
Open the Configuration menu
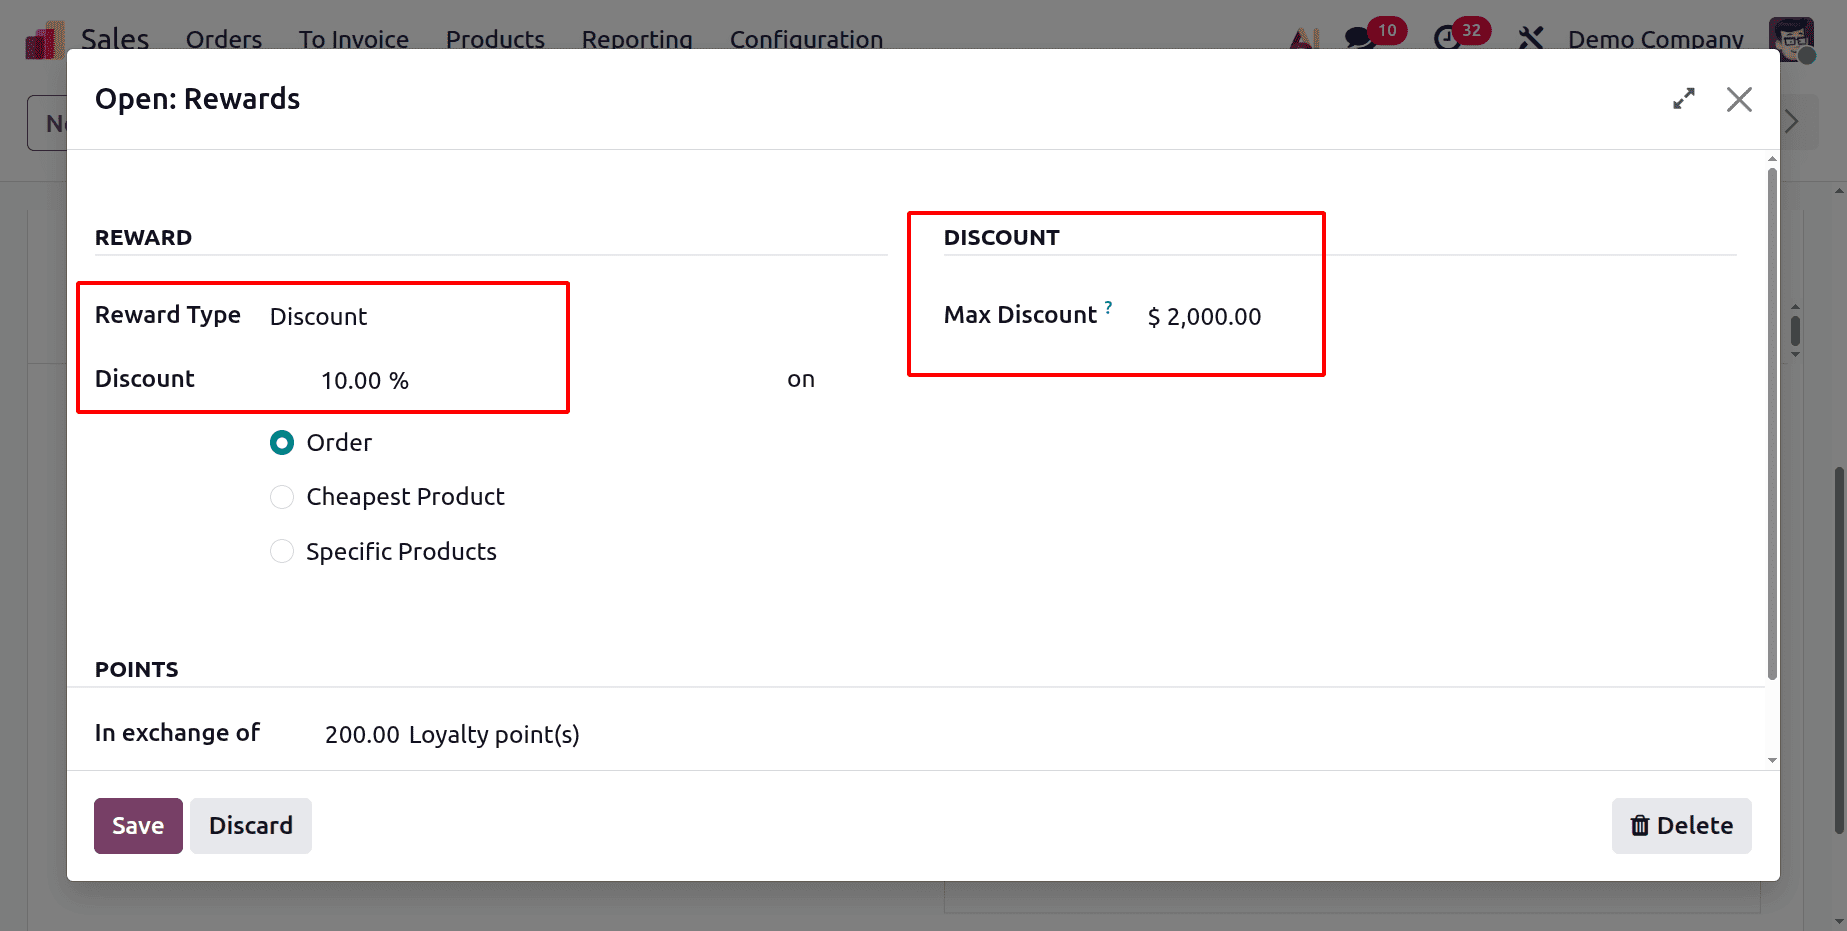806,39
